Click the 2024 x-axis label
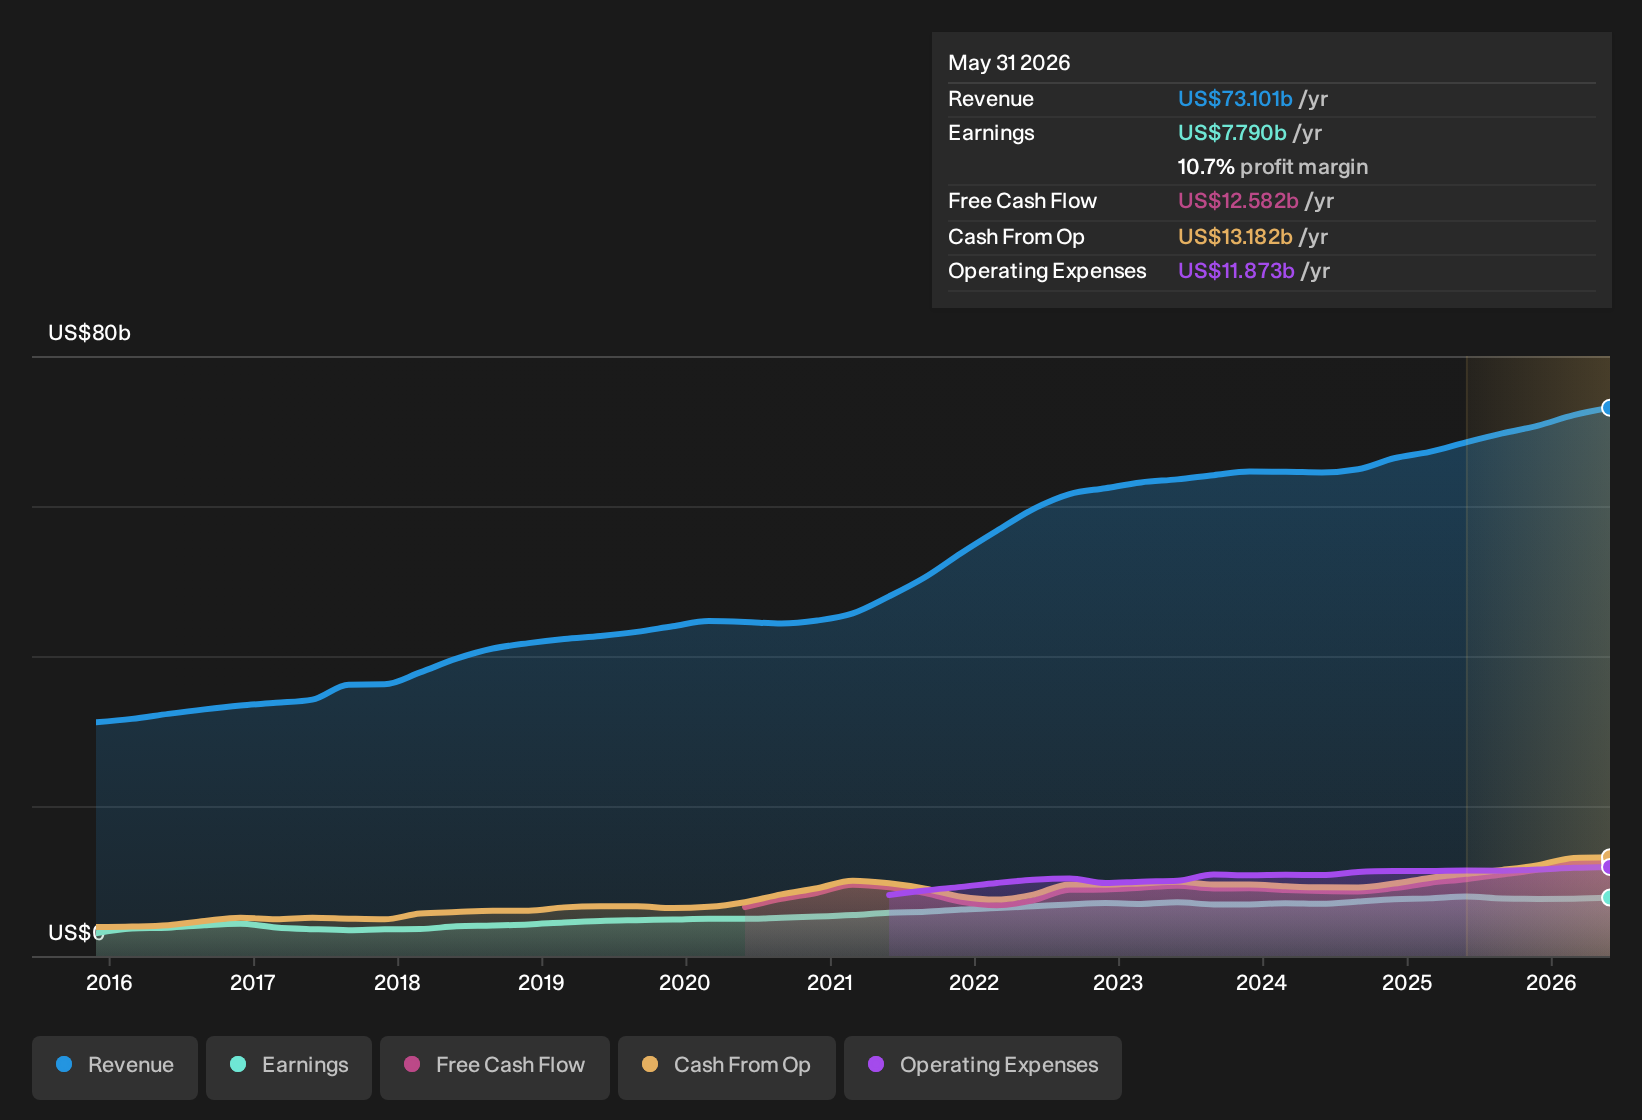 (1262, 983)
